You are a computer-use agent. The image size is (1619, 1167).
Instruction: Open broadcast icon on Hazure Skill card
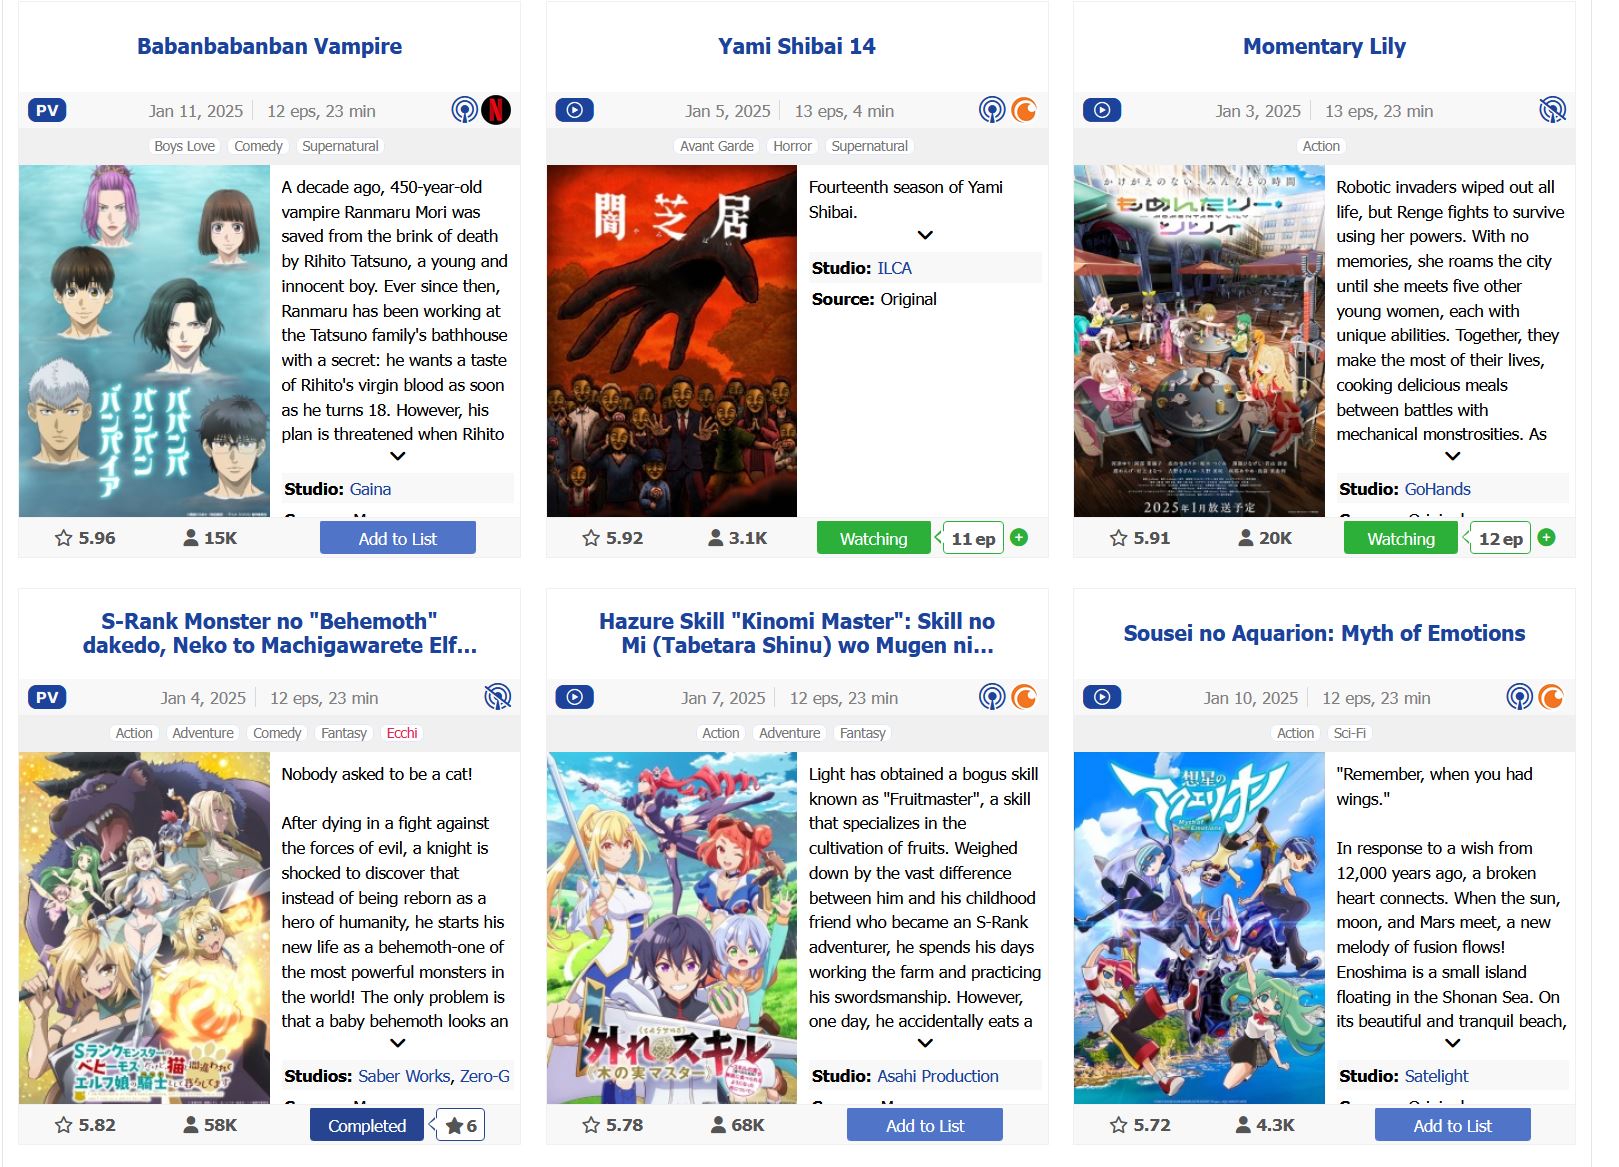pos(992,697)
